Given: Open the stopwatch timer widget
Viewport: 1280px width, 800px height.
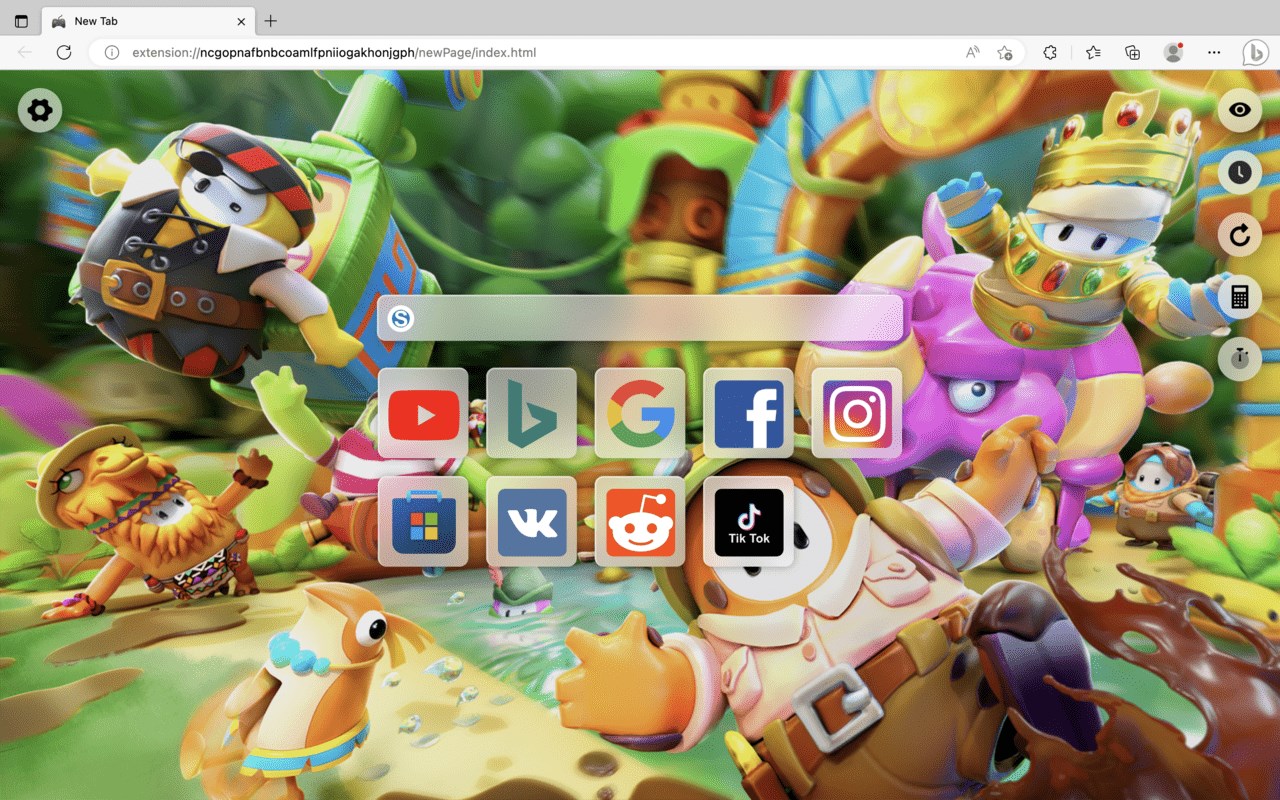Looking at the screenshot, I should click(1239, 358).
